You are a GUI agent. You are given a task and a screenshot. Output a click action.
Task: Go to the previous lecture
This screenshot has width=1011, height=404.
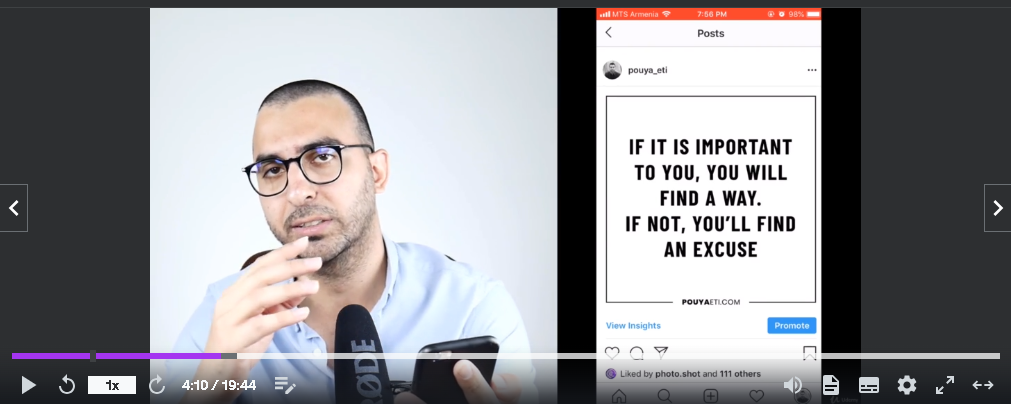tap(14, 207)
